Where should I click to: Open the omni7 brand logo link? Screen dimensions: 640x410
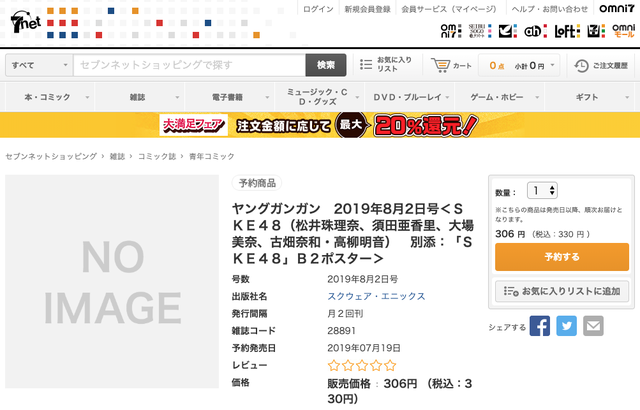[x=617, y=8]
